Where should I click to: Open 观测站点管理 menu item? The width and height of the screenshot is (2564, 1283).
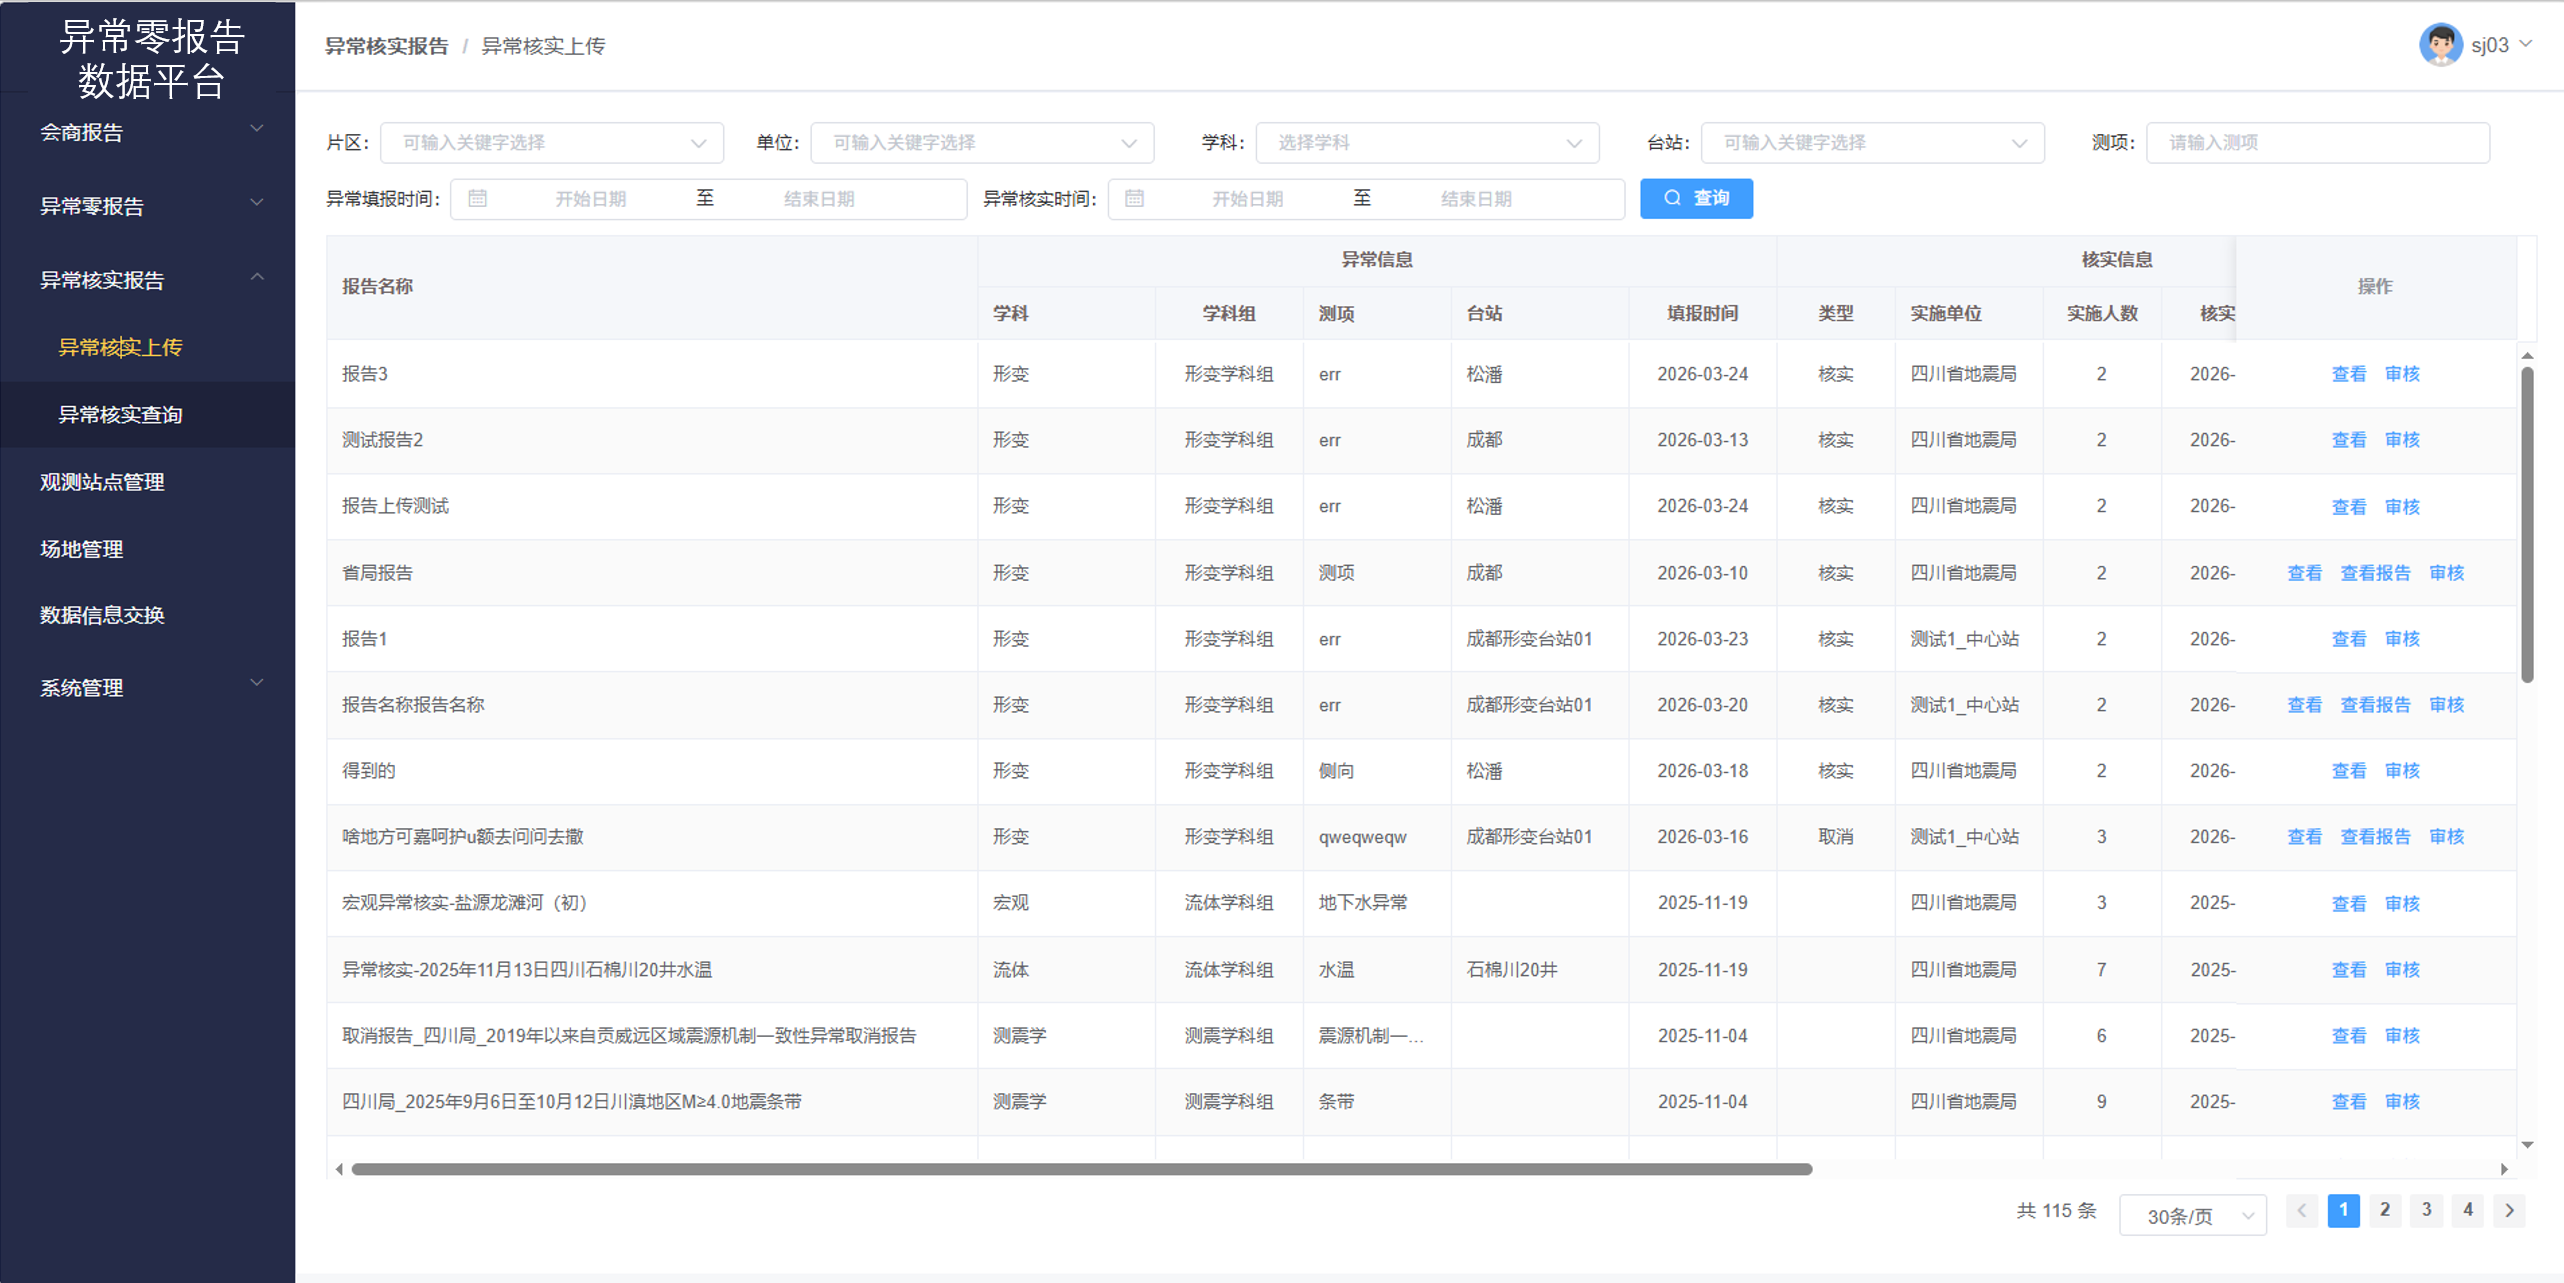(x=102, y=482)
